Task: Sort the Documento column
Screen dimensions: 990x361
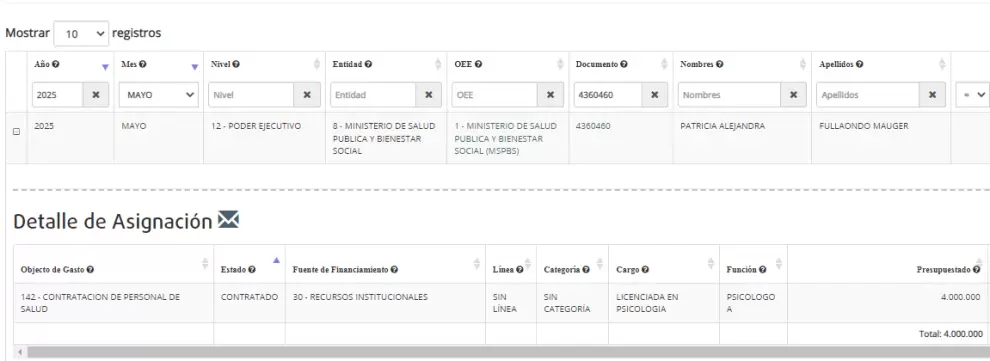Action: coord(664,64)
